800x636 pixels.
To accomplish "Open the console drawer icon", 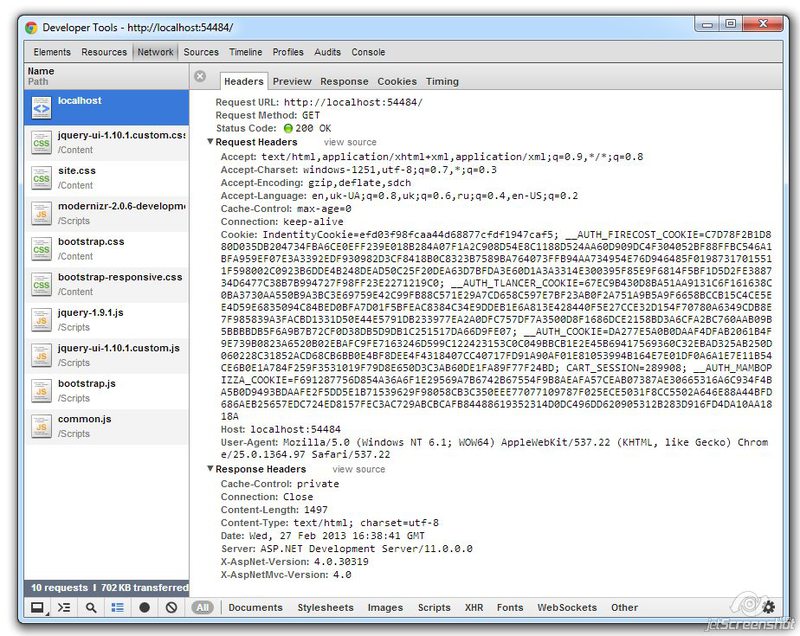I will coord(63,607).
